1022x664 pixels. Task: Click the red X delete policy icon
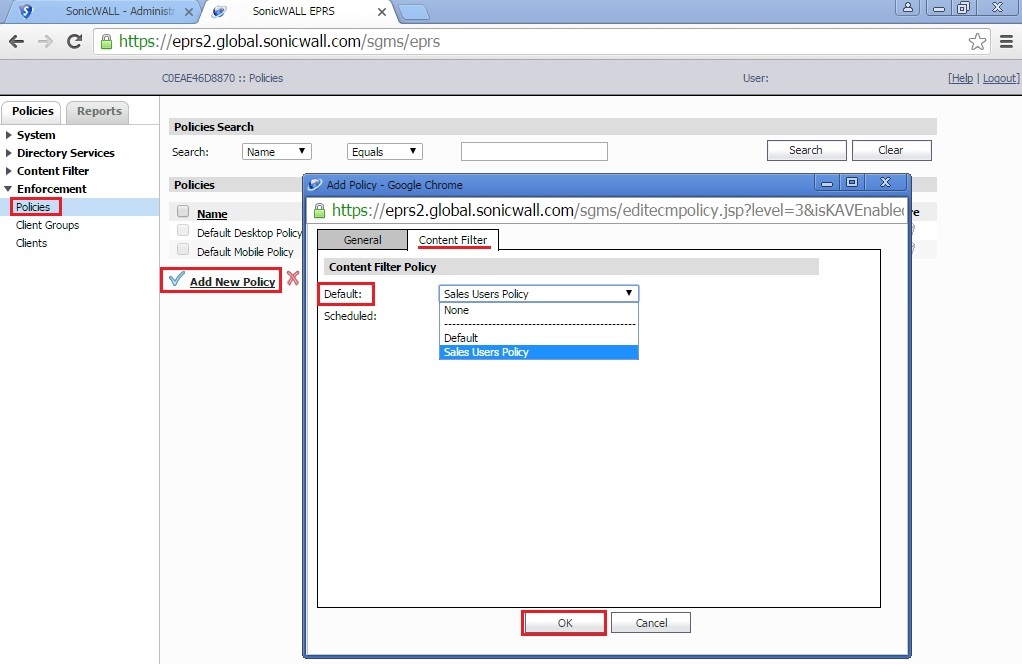pyautogui.click(x=293, y=279)
